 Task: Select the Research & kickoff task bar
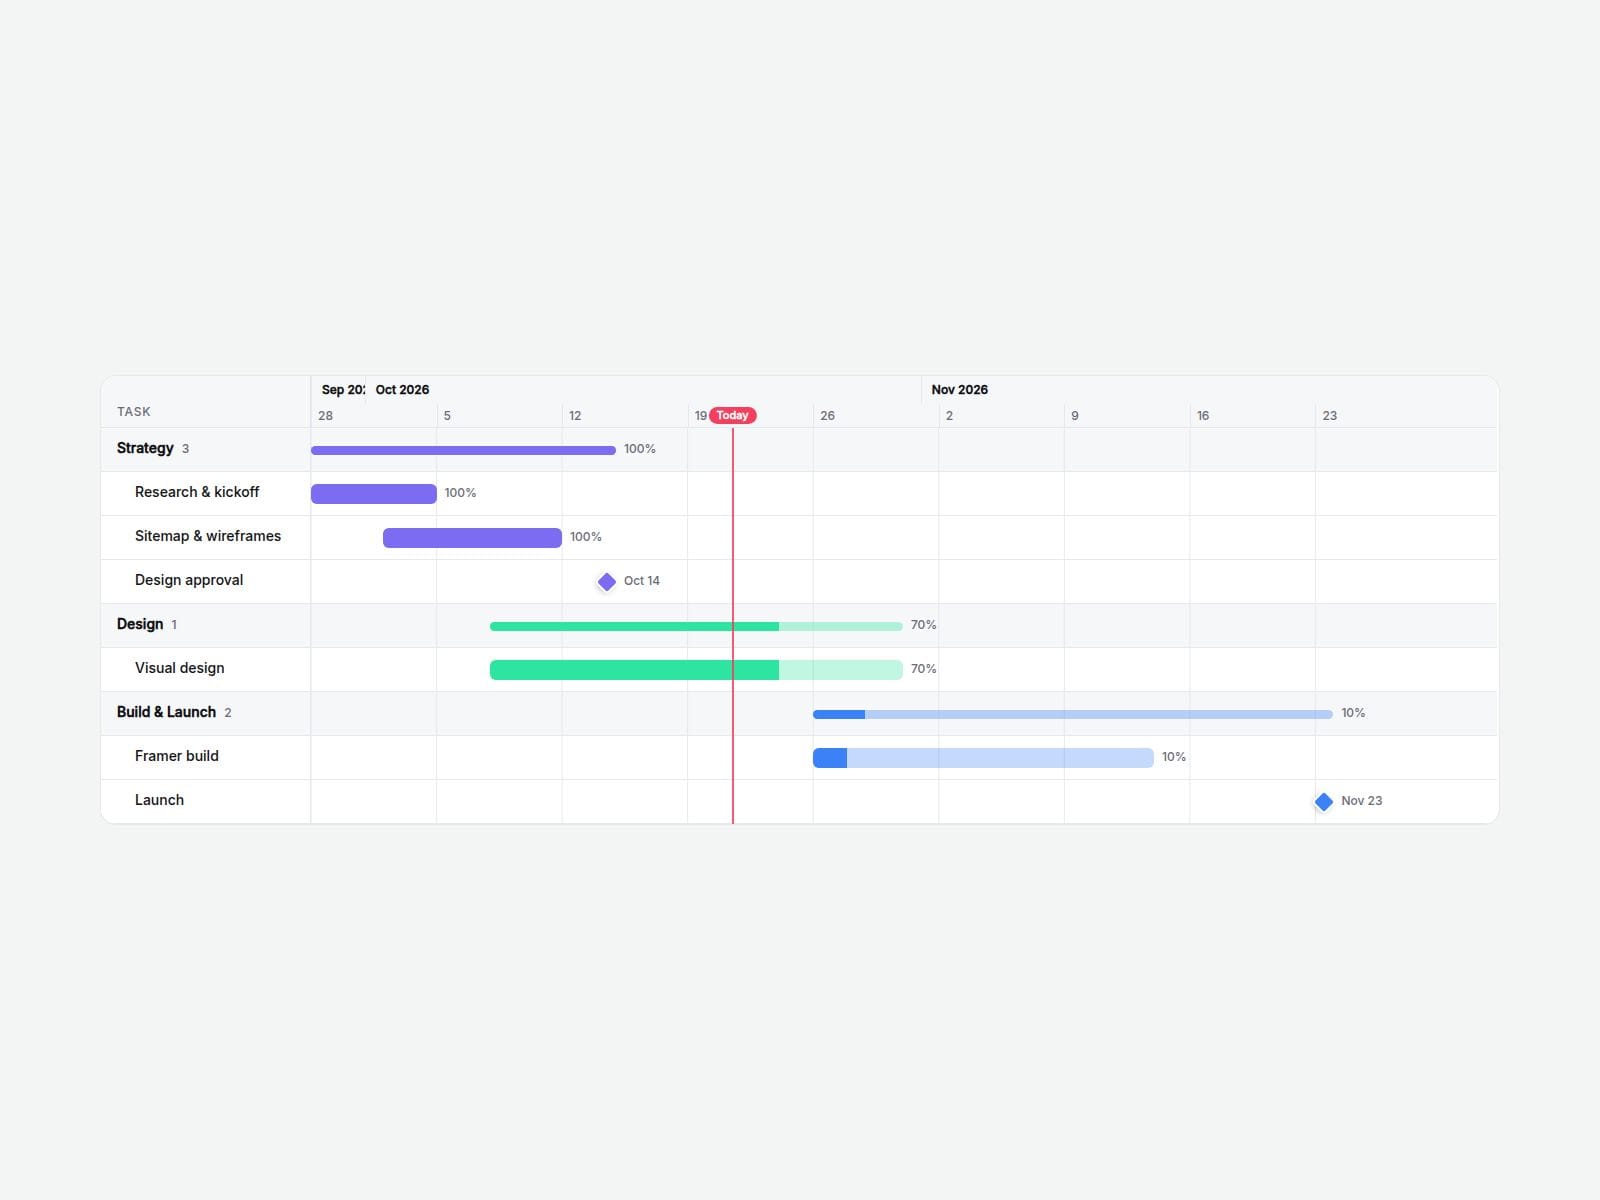(x=374, y=494)
